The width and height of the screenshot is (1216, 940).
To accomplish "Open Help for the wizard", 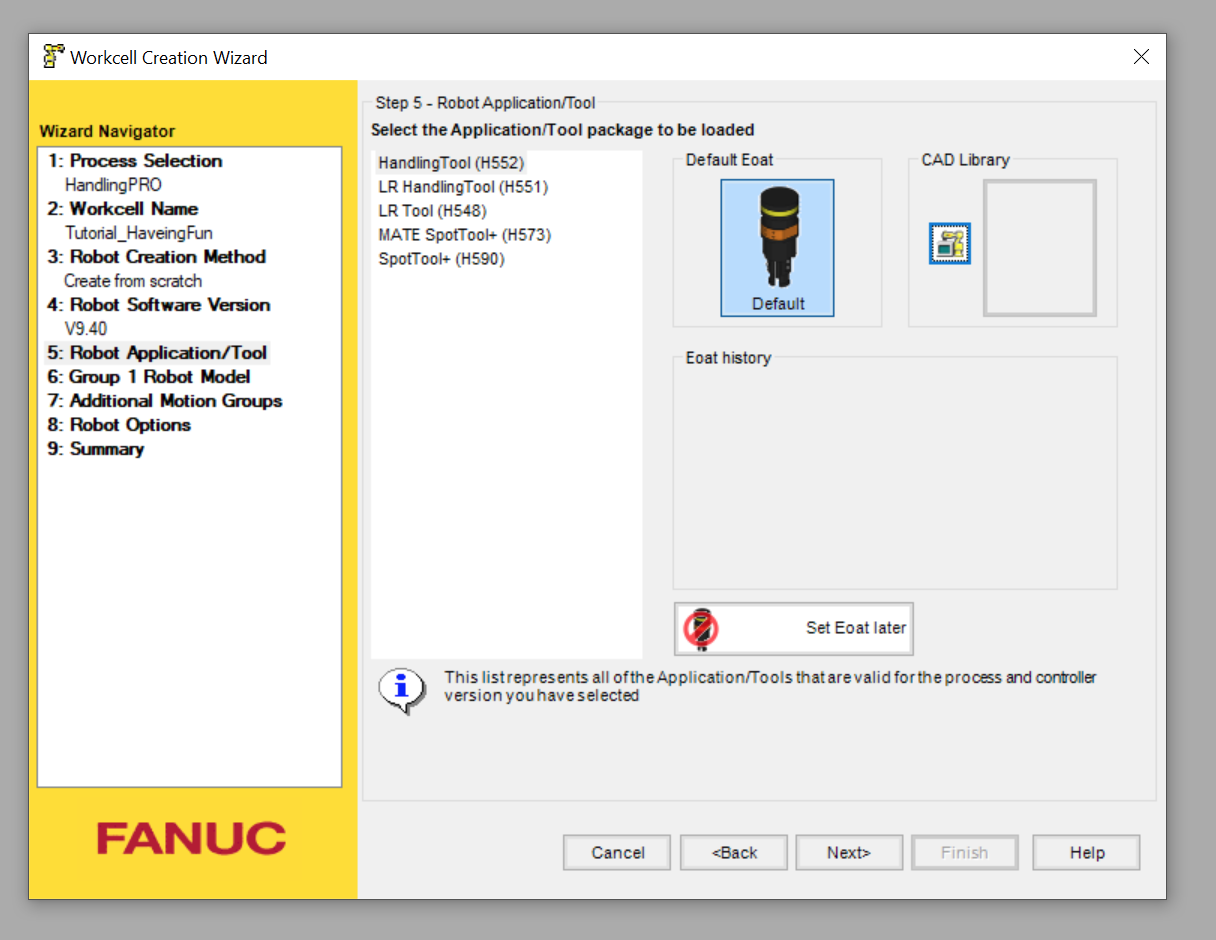I will tap(1086, 853).
